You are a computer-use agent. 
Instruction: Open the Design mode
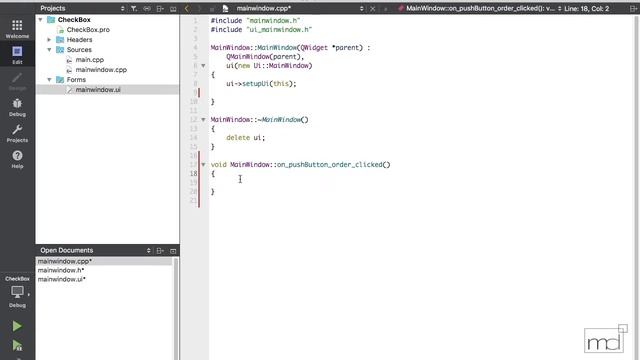(17, 81)
